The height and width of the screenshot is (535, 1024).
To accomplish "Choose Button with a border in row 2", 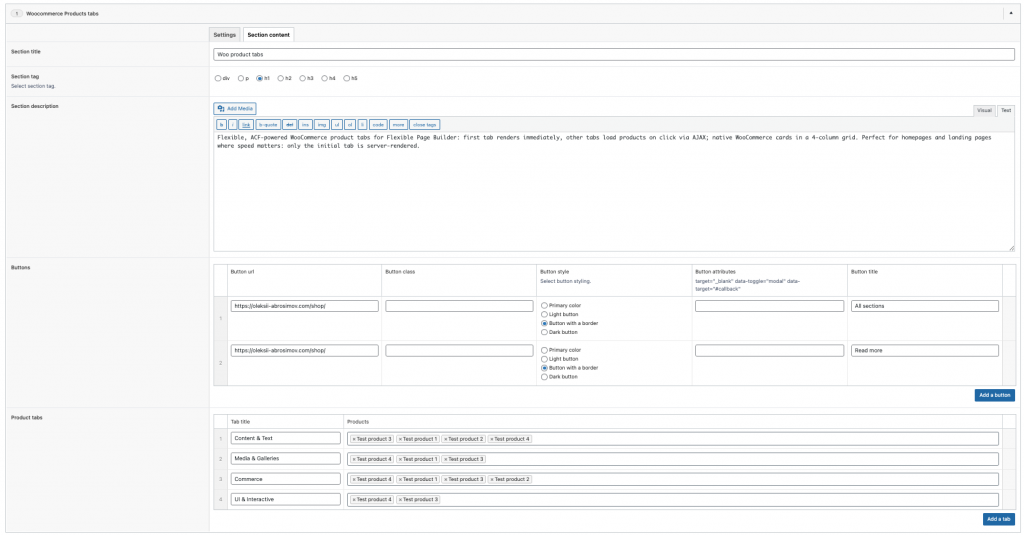I will pyautogui.click(x=544, y=368).
